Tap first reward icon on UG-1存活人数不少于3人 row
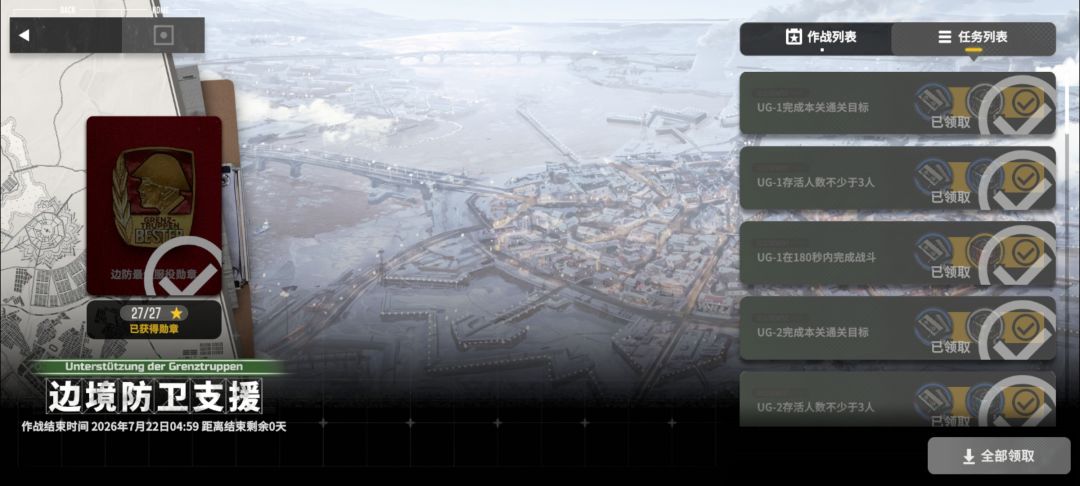Viewport: 1080px width, 486px height. [932, 176]
